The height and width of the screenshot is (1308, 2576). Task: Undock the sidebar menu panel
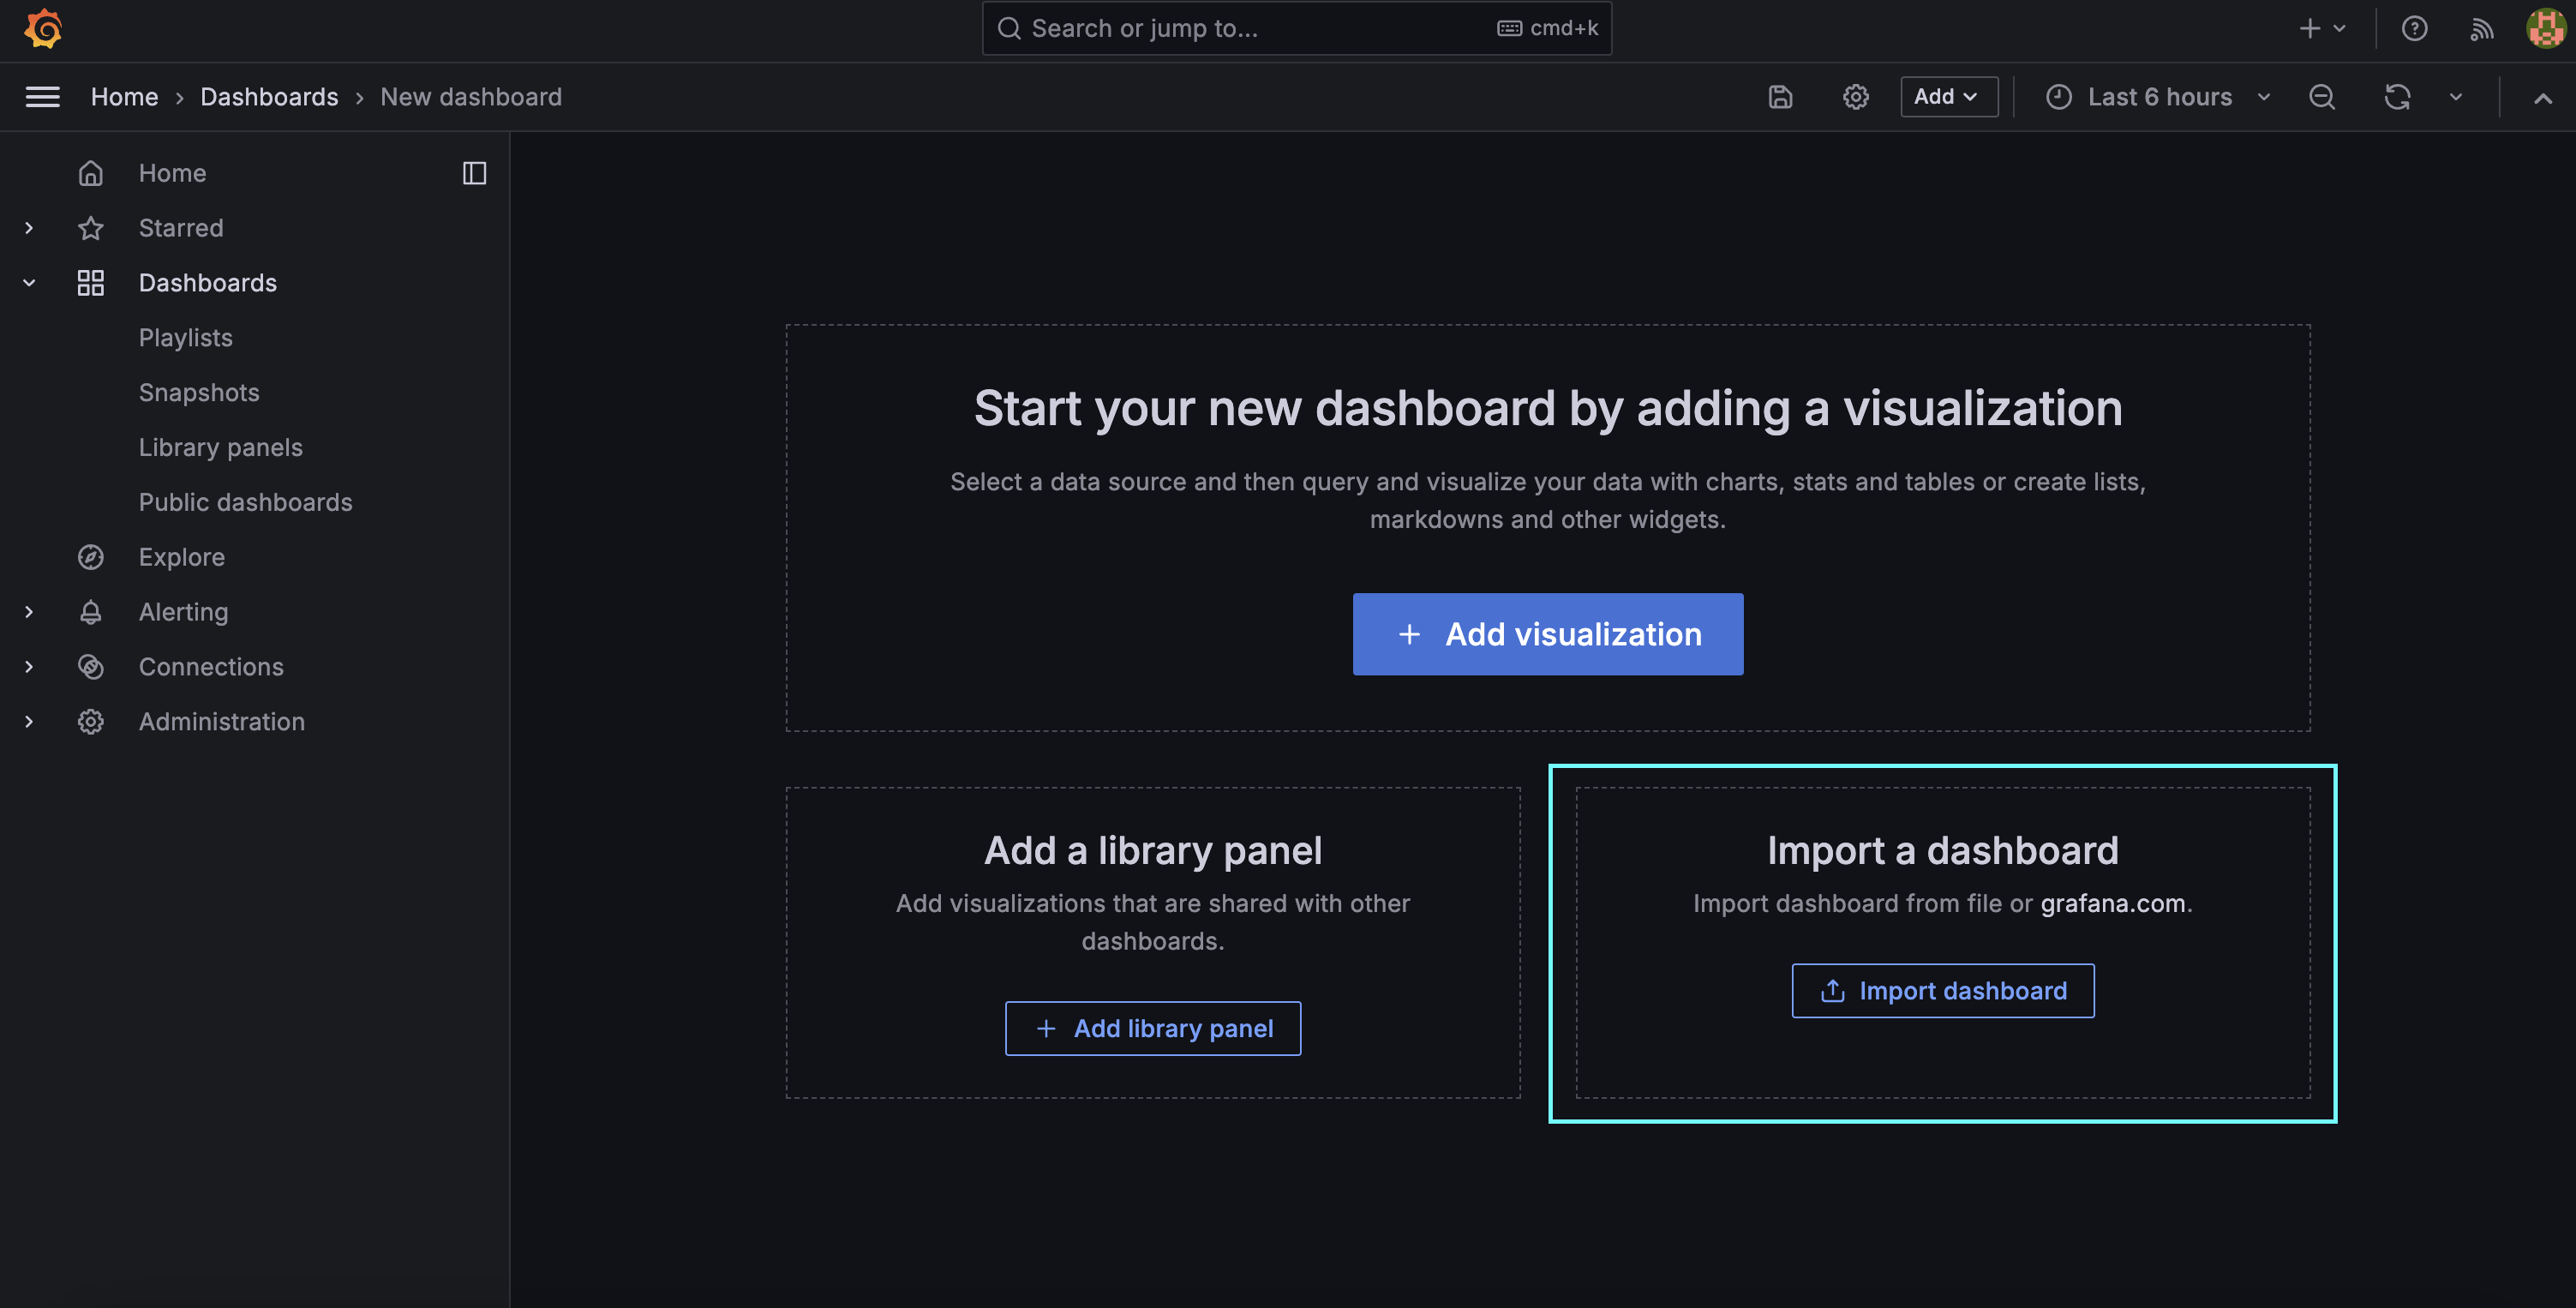pos(474,173)
